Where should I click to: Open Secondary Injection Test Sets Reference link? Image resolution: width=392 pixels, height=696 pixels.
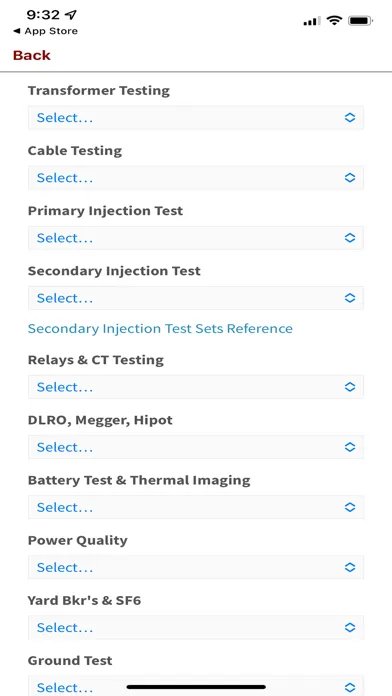160,328
